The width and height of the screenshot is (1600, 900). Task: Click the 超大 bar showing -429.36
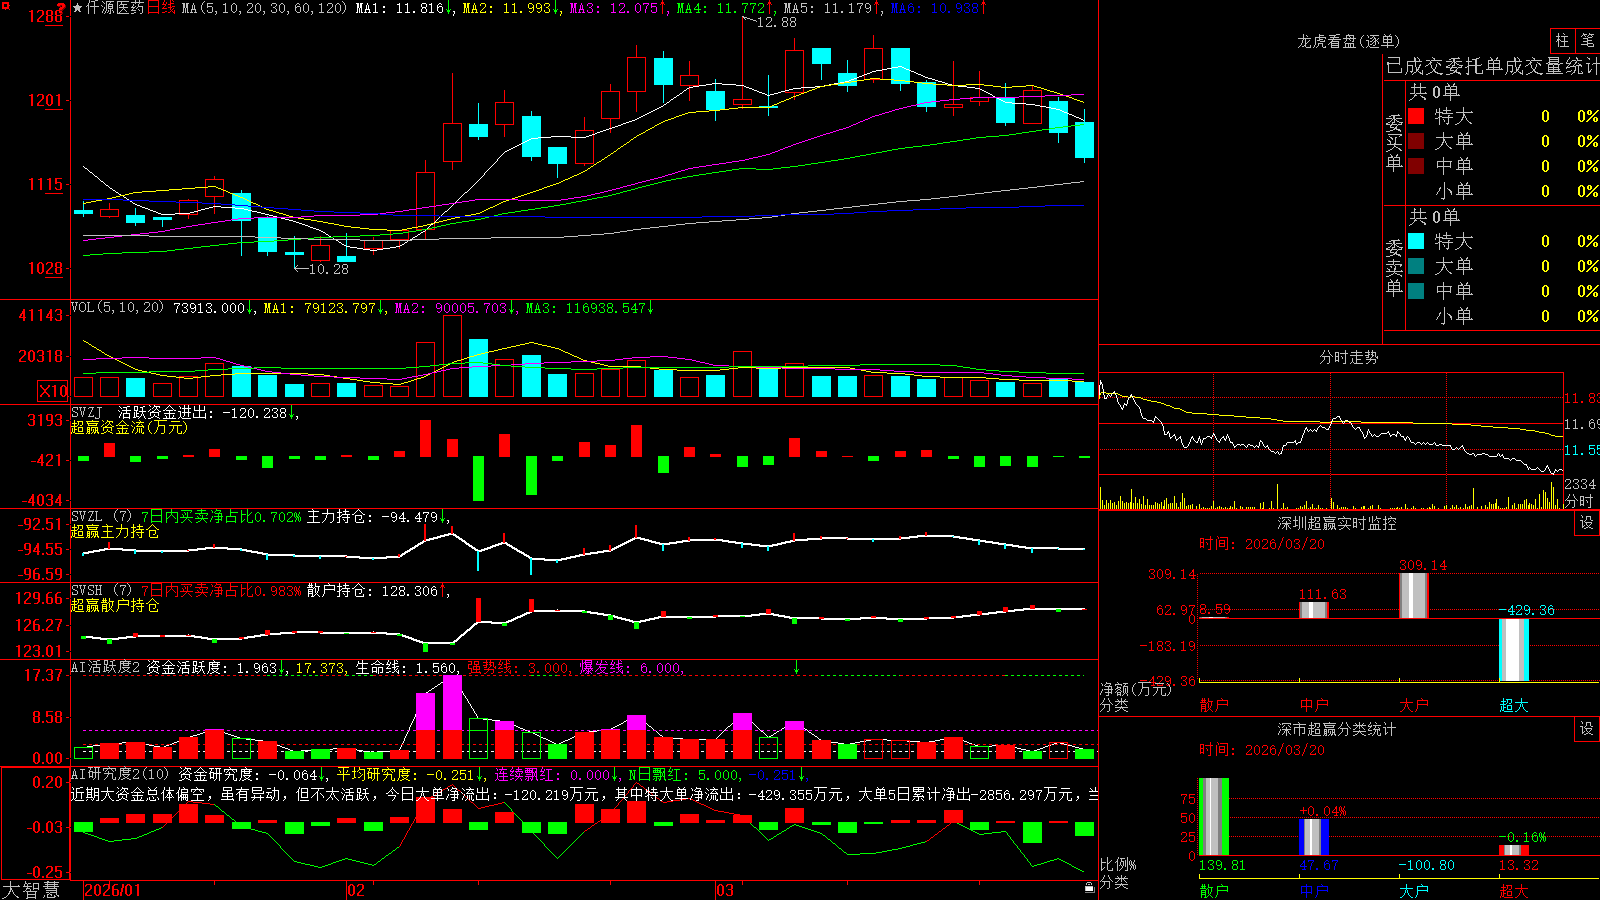pos(1514,650)
